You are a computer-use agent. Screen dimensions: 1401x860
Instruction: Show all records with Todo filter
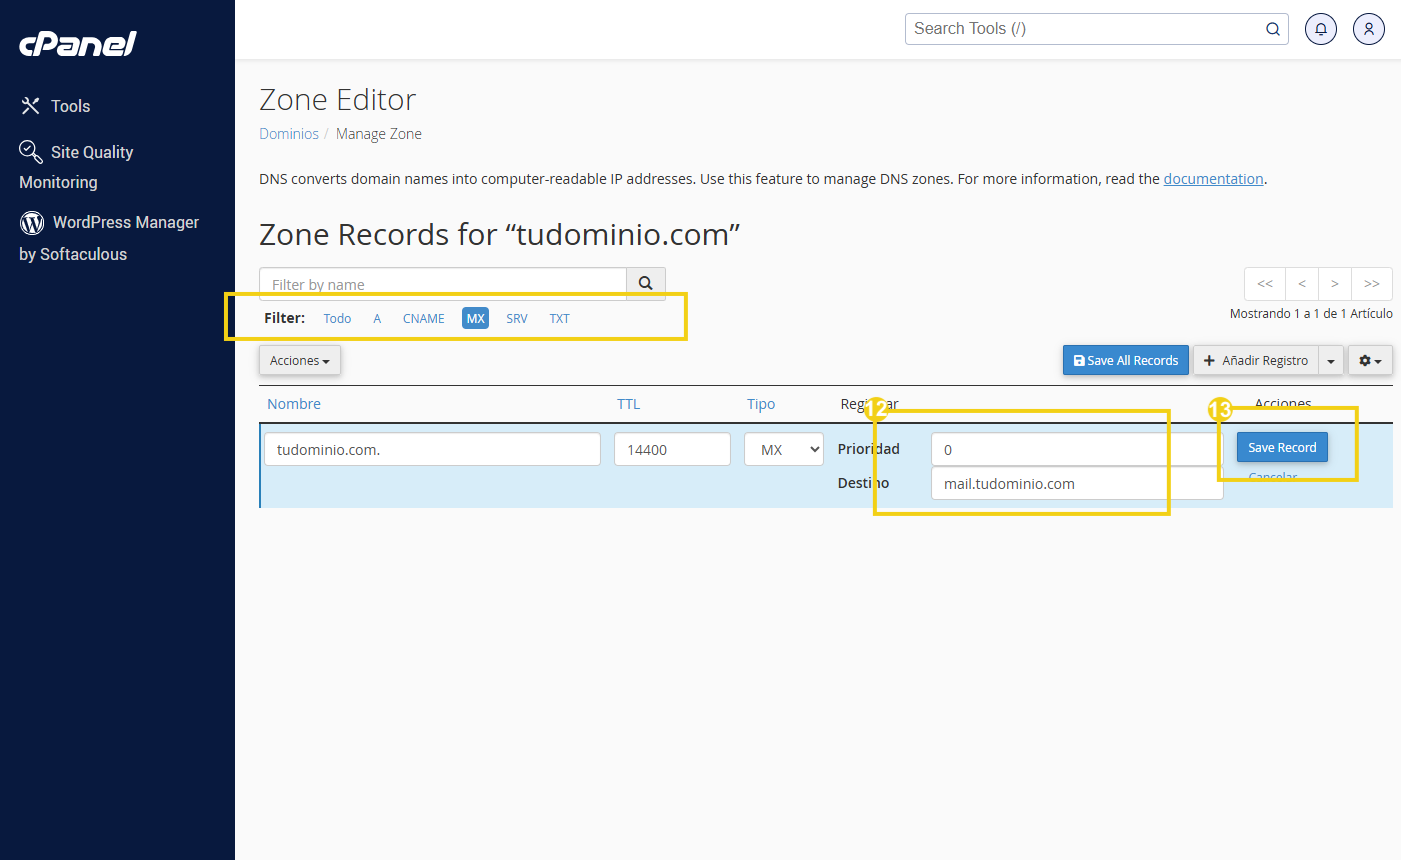tap(337, 319)
